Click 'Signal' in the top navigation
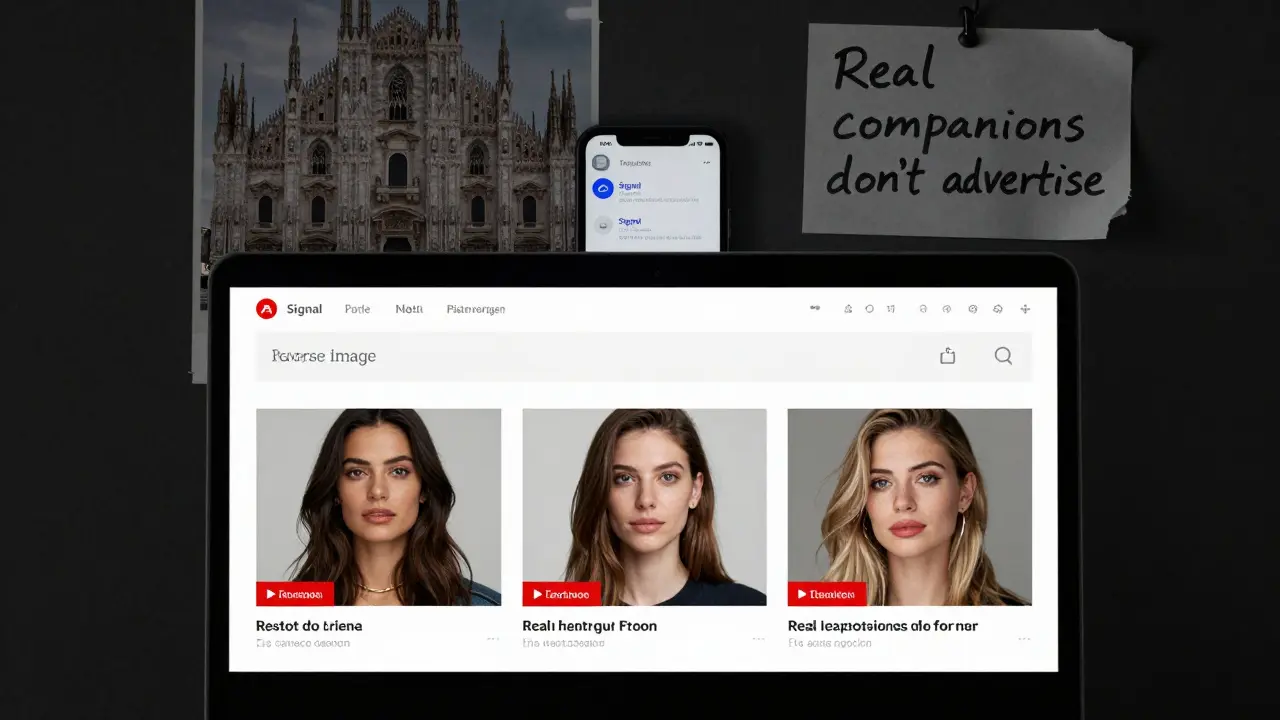This screenshot has height=720, width=1280. [x=304, y=309]
